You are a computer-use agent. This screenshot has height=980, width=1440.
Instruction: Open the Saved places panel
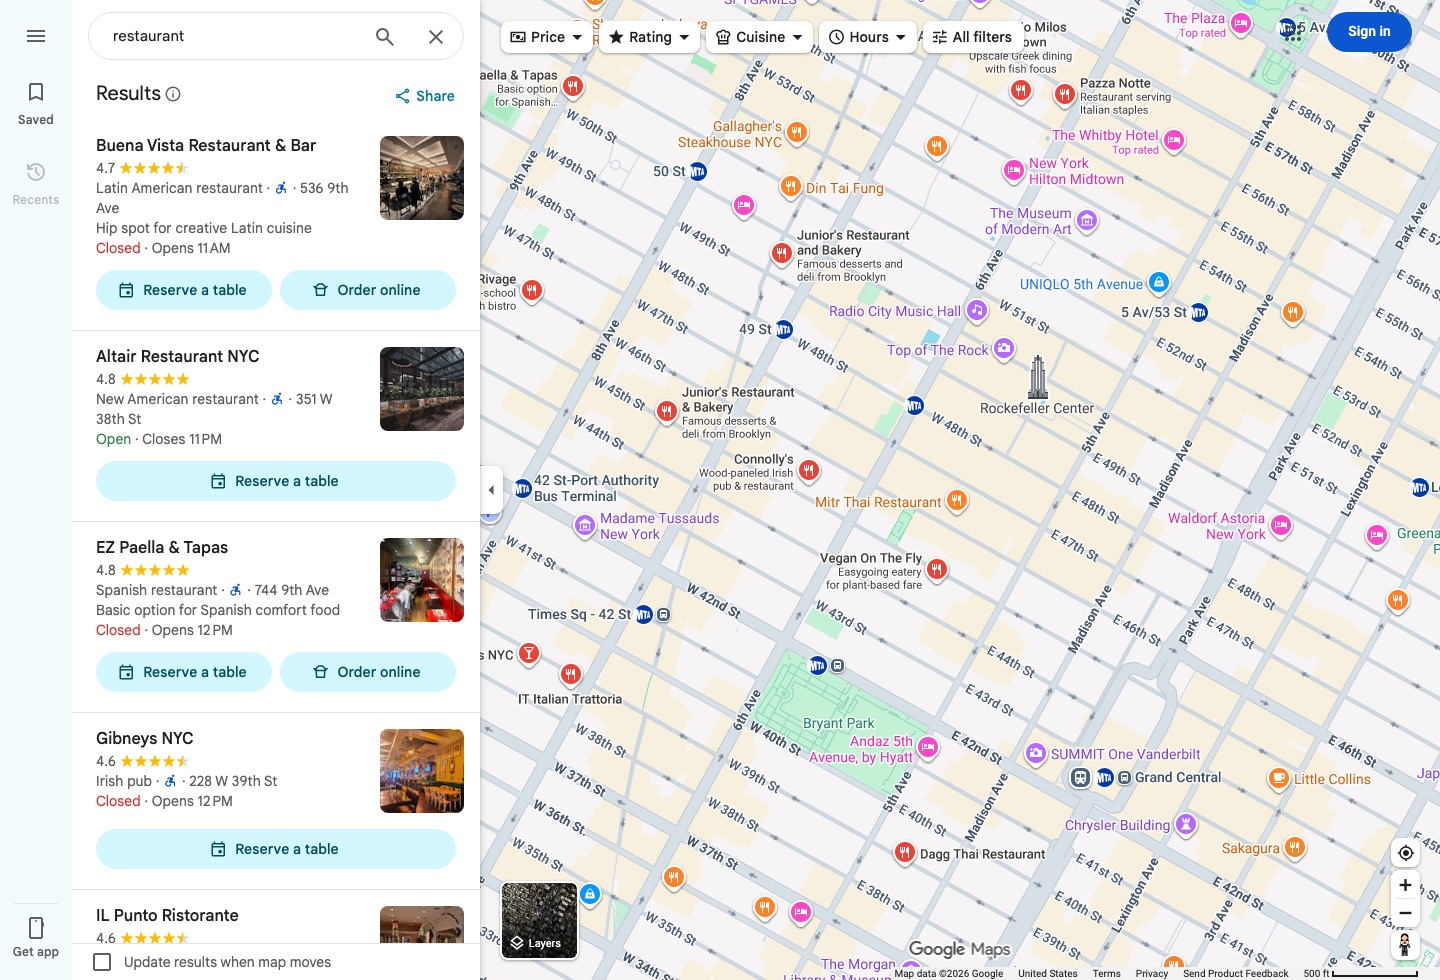pyautogui.click(x=36, y=104)
